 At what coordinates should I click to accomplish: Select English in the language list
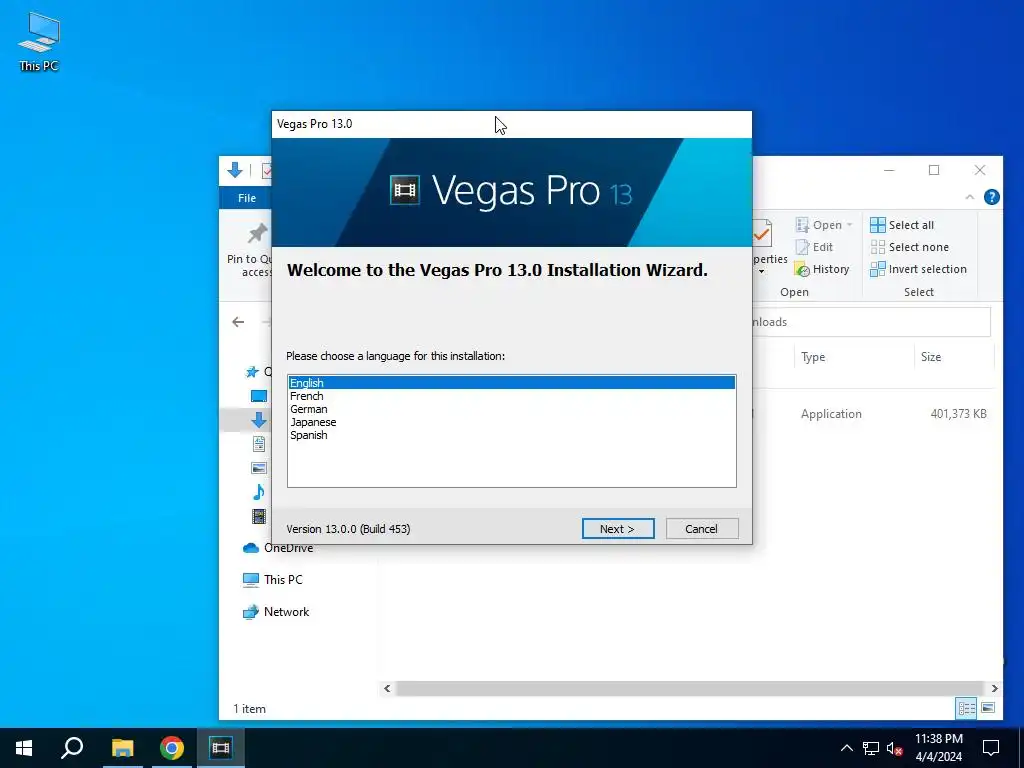point(511,383)
